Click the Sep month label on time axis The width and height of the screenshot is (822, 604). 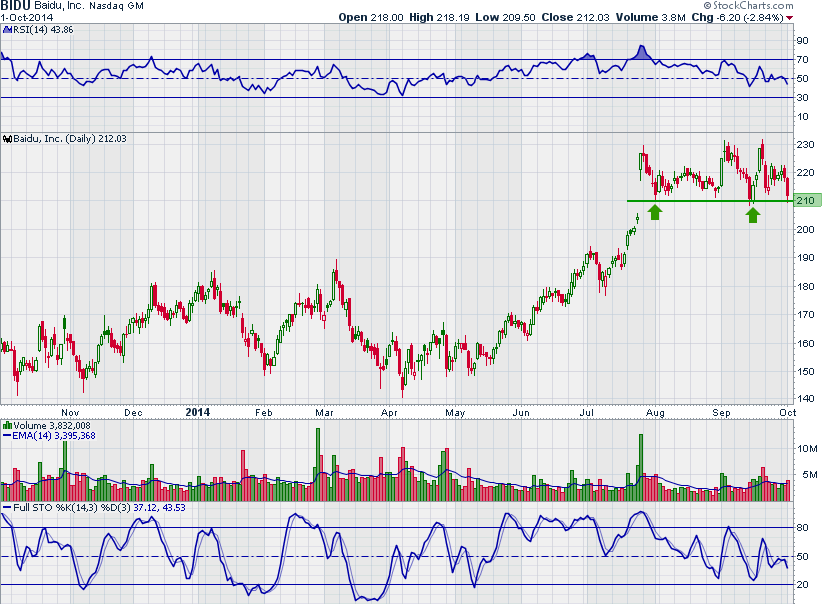721,413
